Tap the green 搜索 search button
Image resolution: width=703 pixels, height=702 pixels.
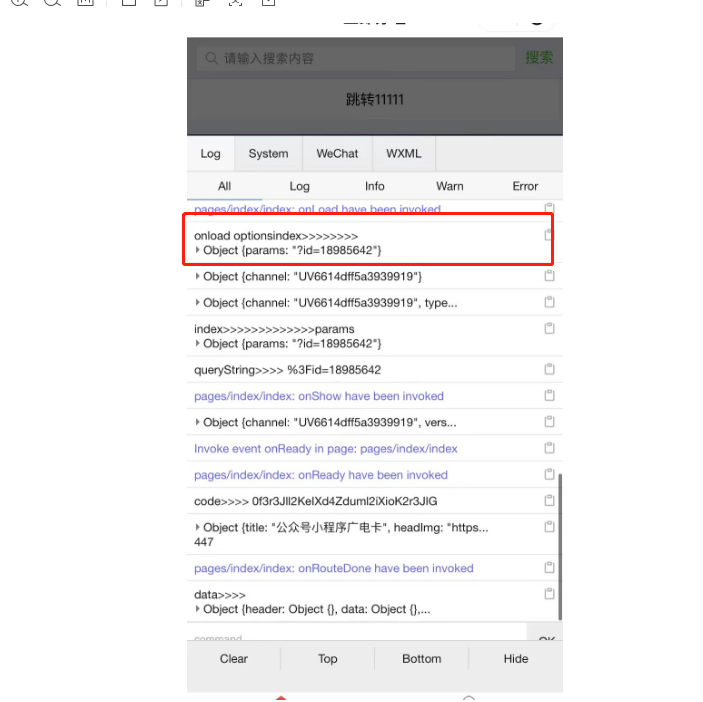coord(539,57)
